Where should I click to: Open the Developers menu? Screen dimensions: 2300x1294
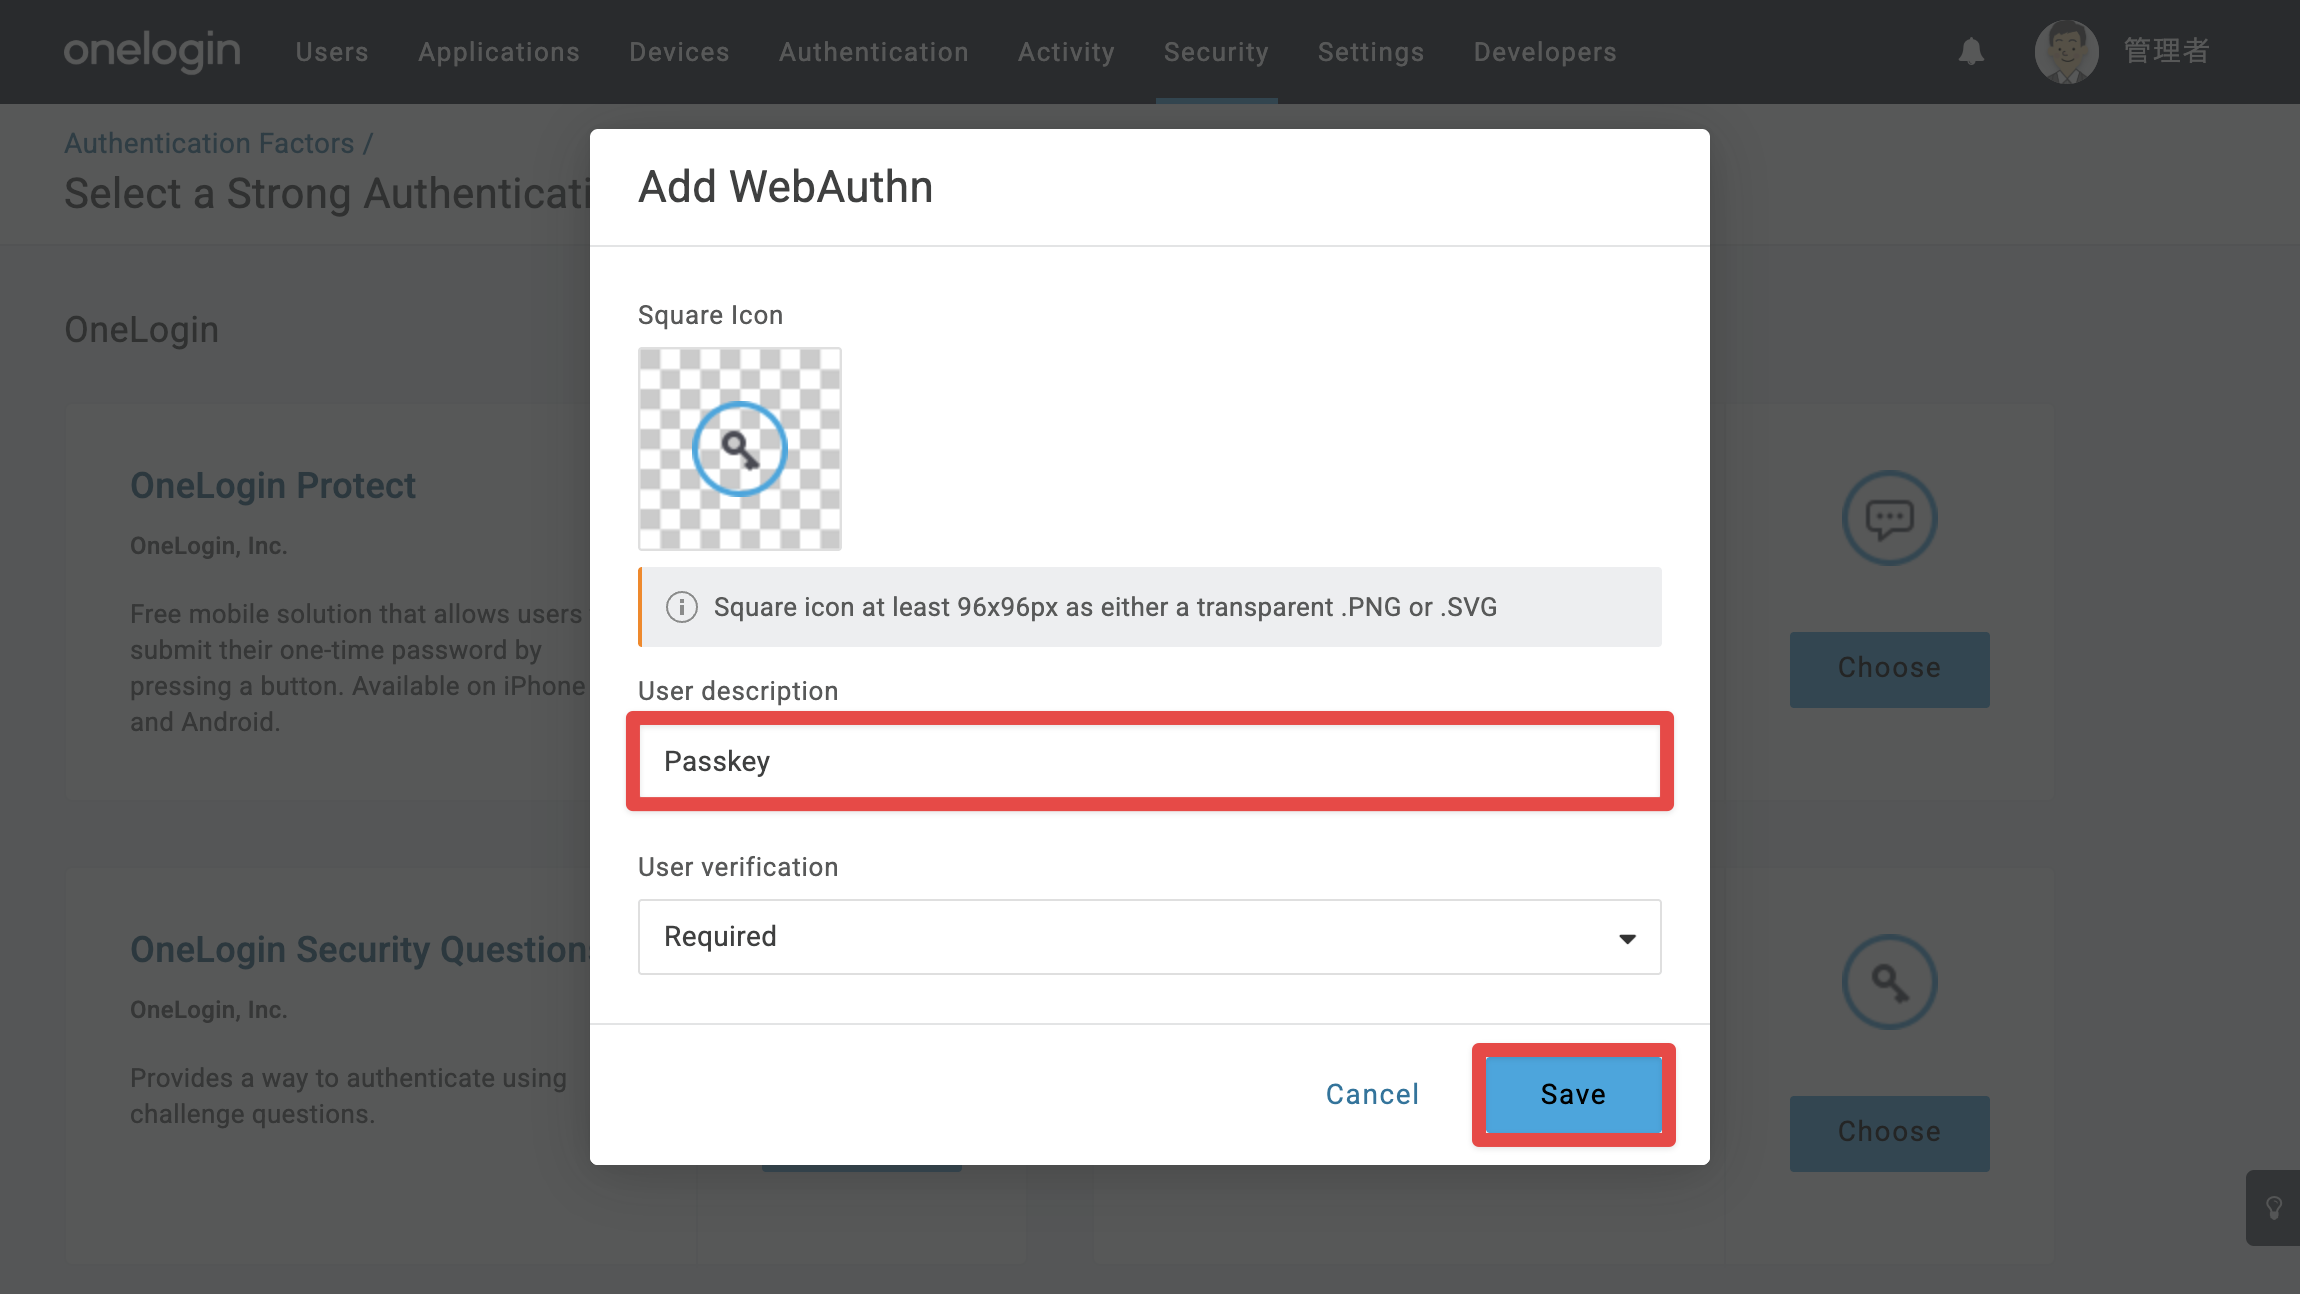[x=1545, y=52]
